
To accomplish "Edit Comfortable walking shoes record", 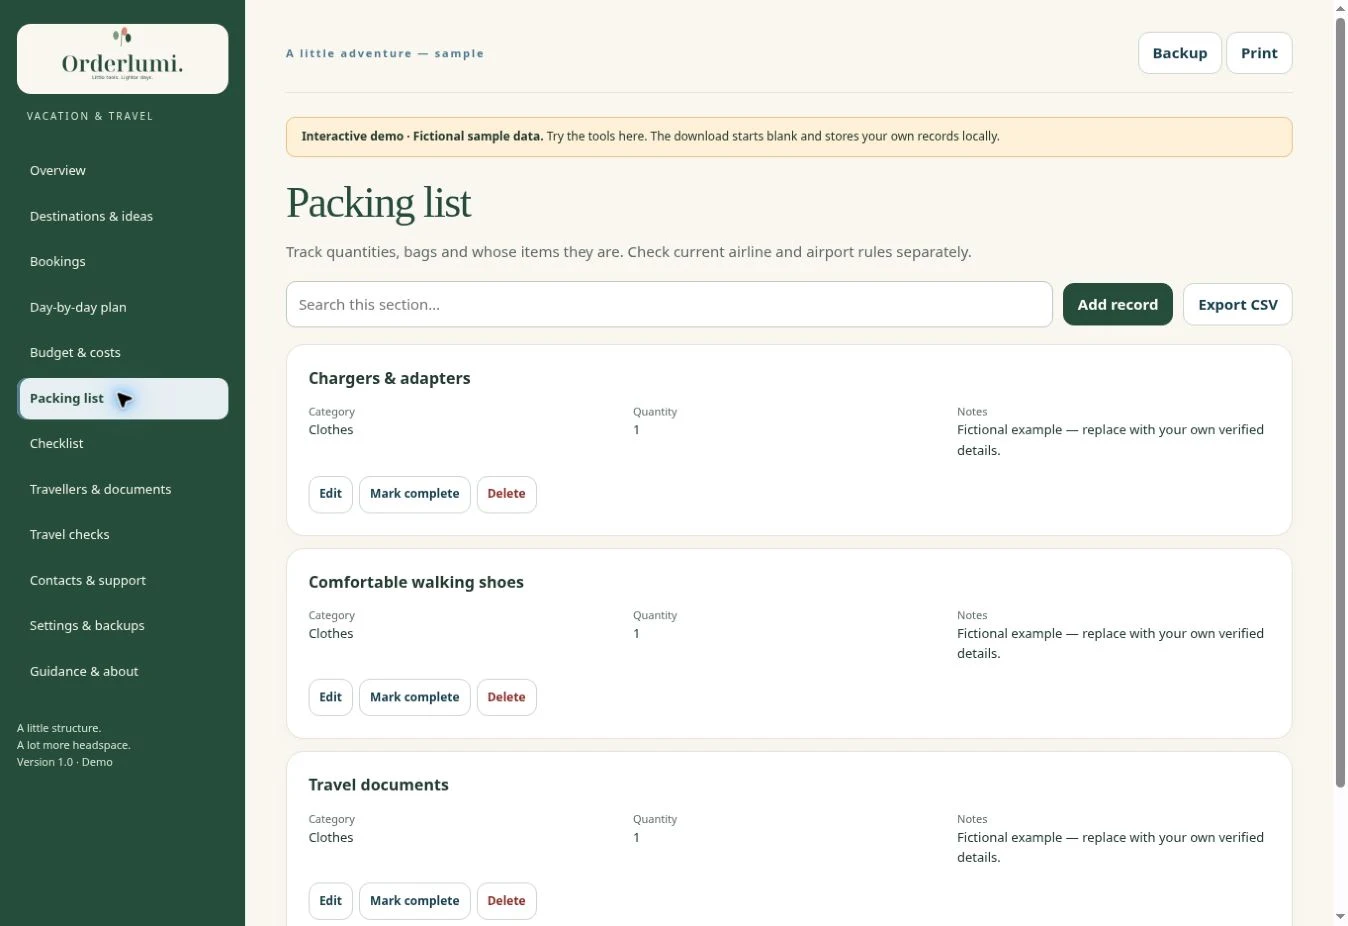I will click(330, 697).
